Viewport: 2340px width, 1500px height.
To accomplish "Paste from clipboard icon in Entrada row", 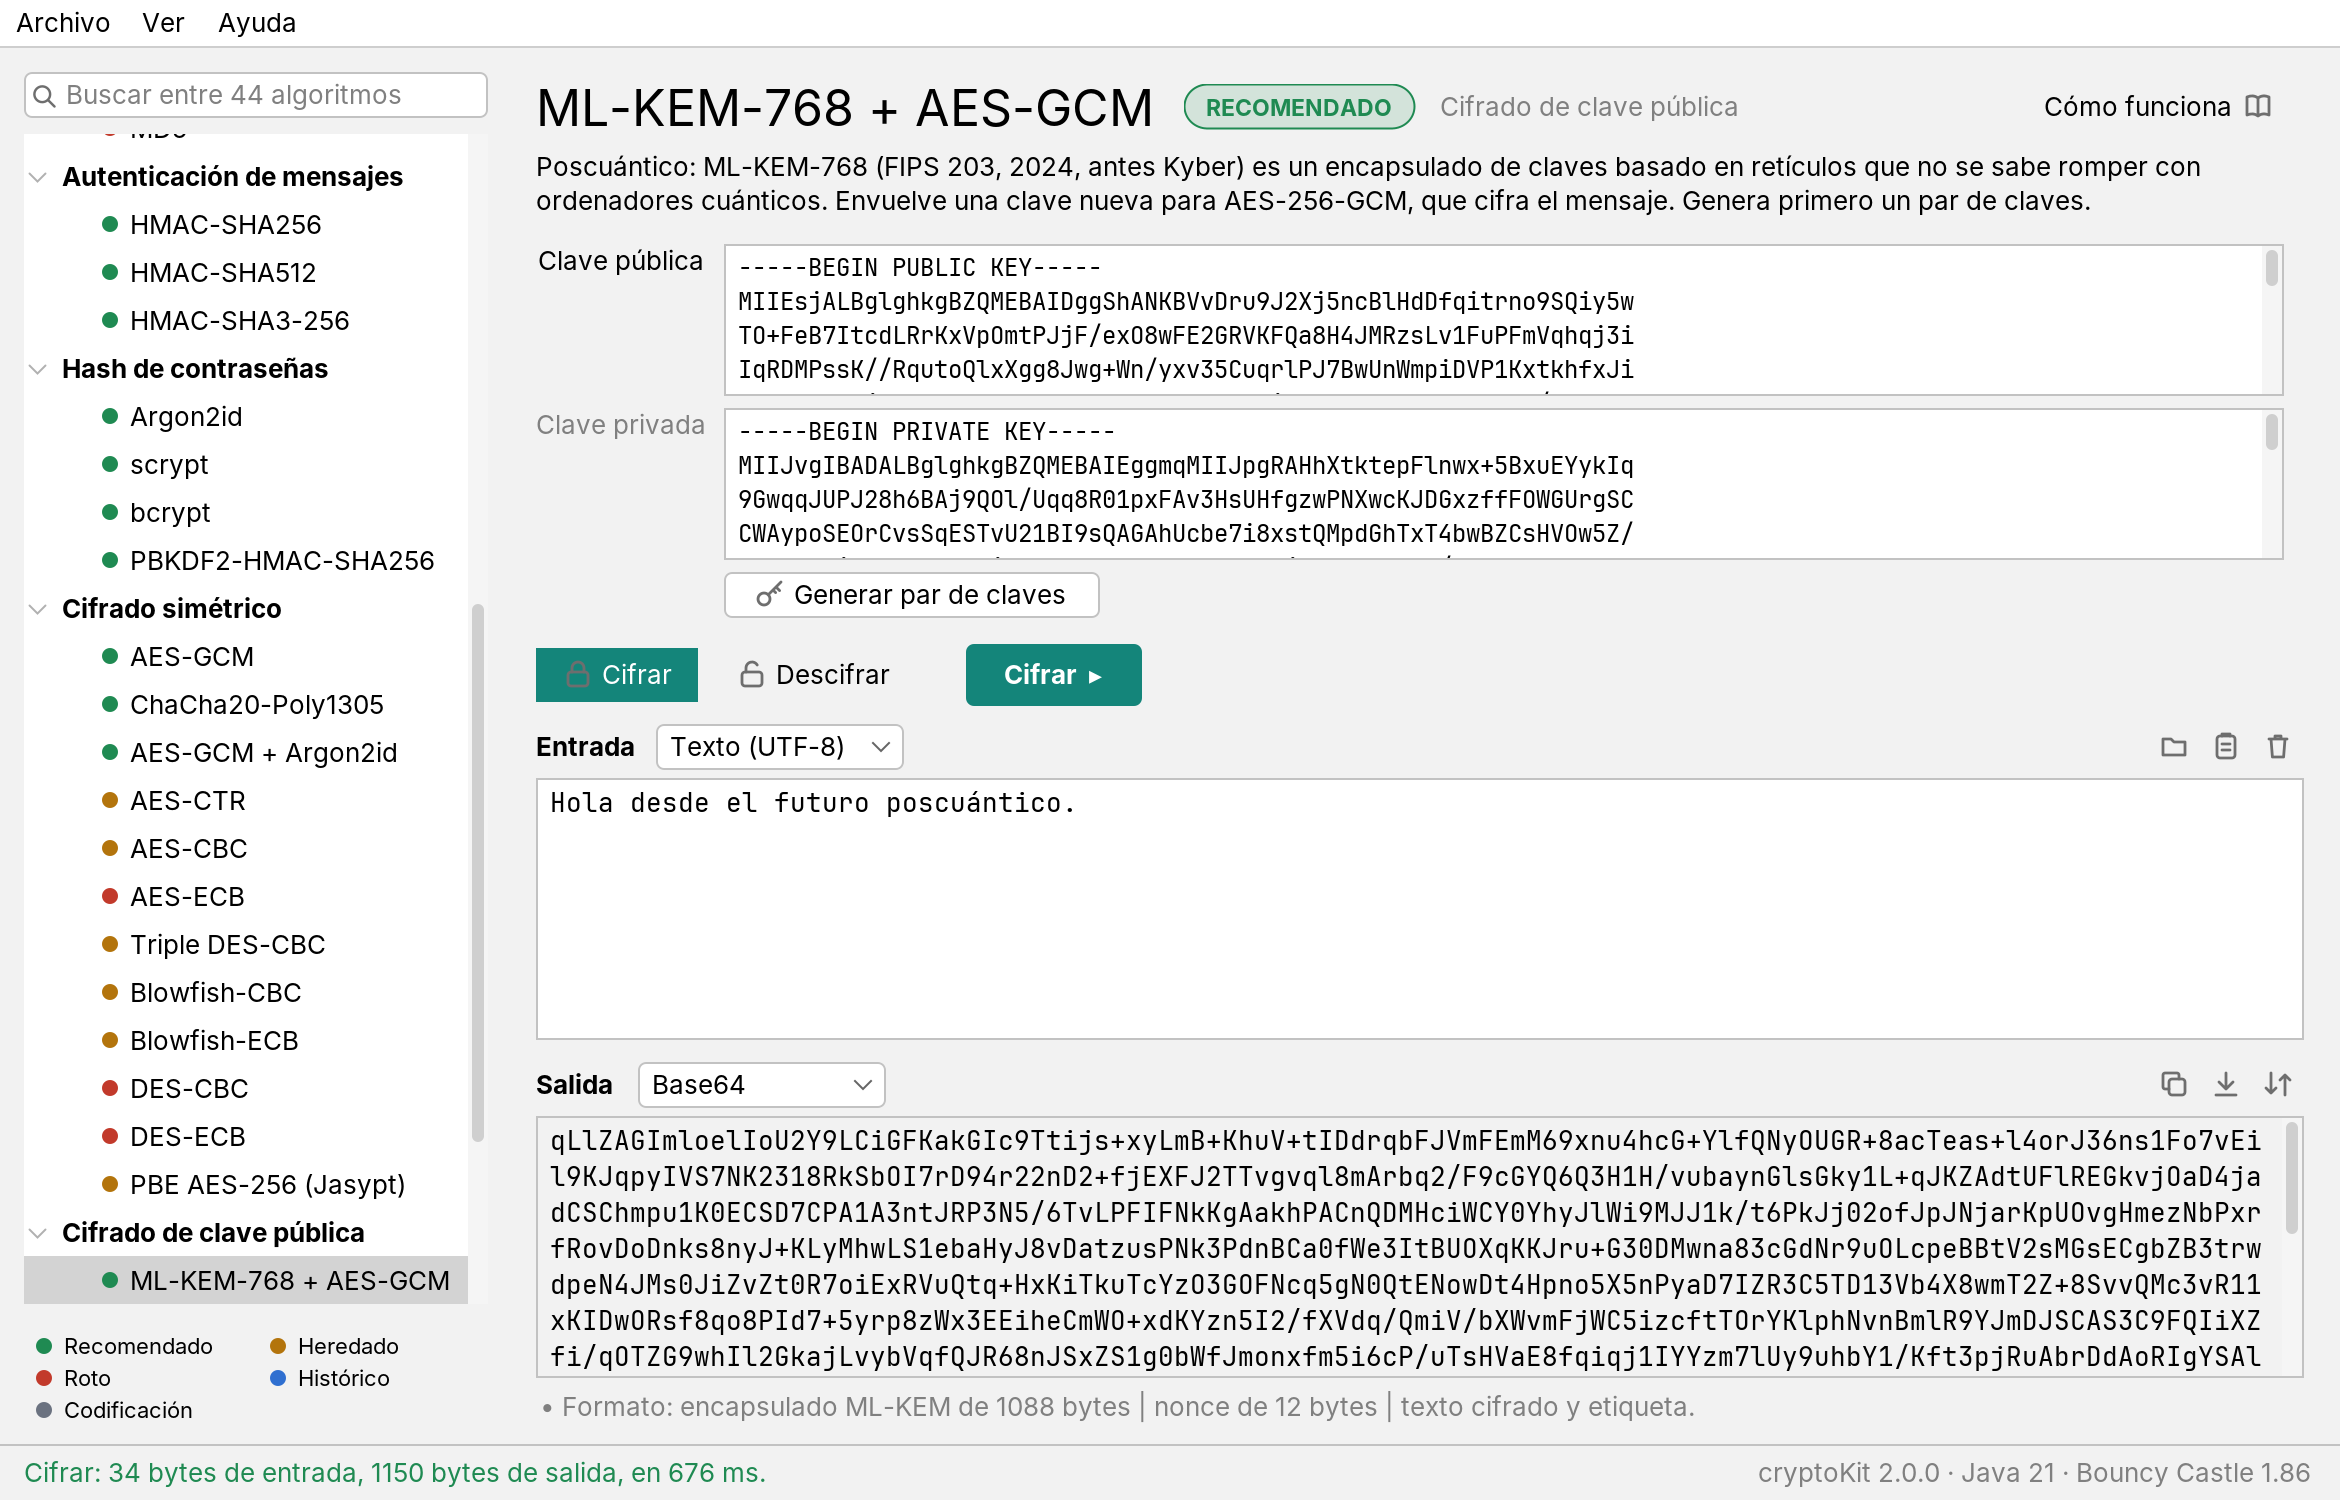I will [x=2225, y=747].
